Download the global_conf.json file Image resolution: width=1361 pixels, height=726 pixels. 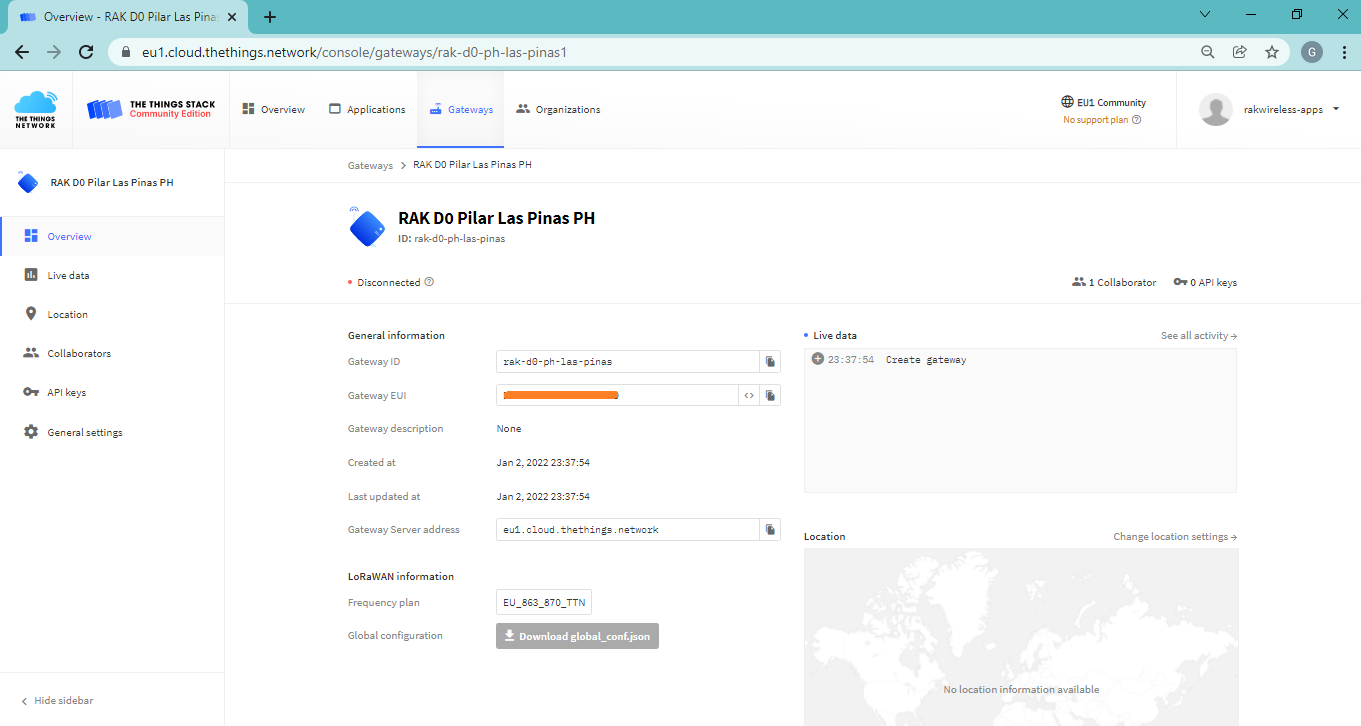(x=577, y=636)
